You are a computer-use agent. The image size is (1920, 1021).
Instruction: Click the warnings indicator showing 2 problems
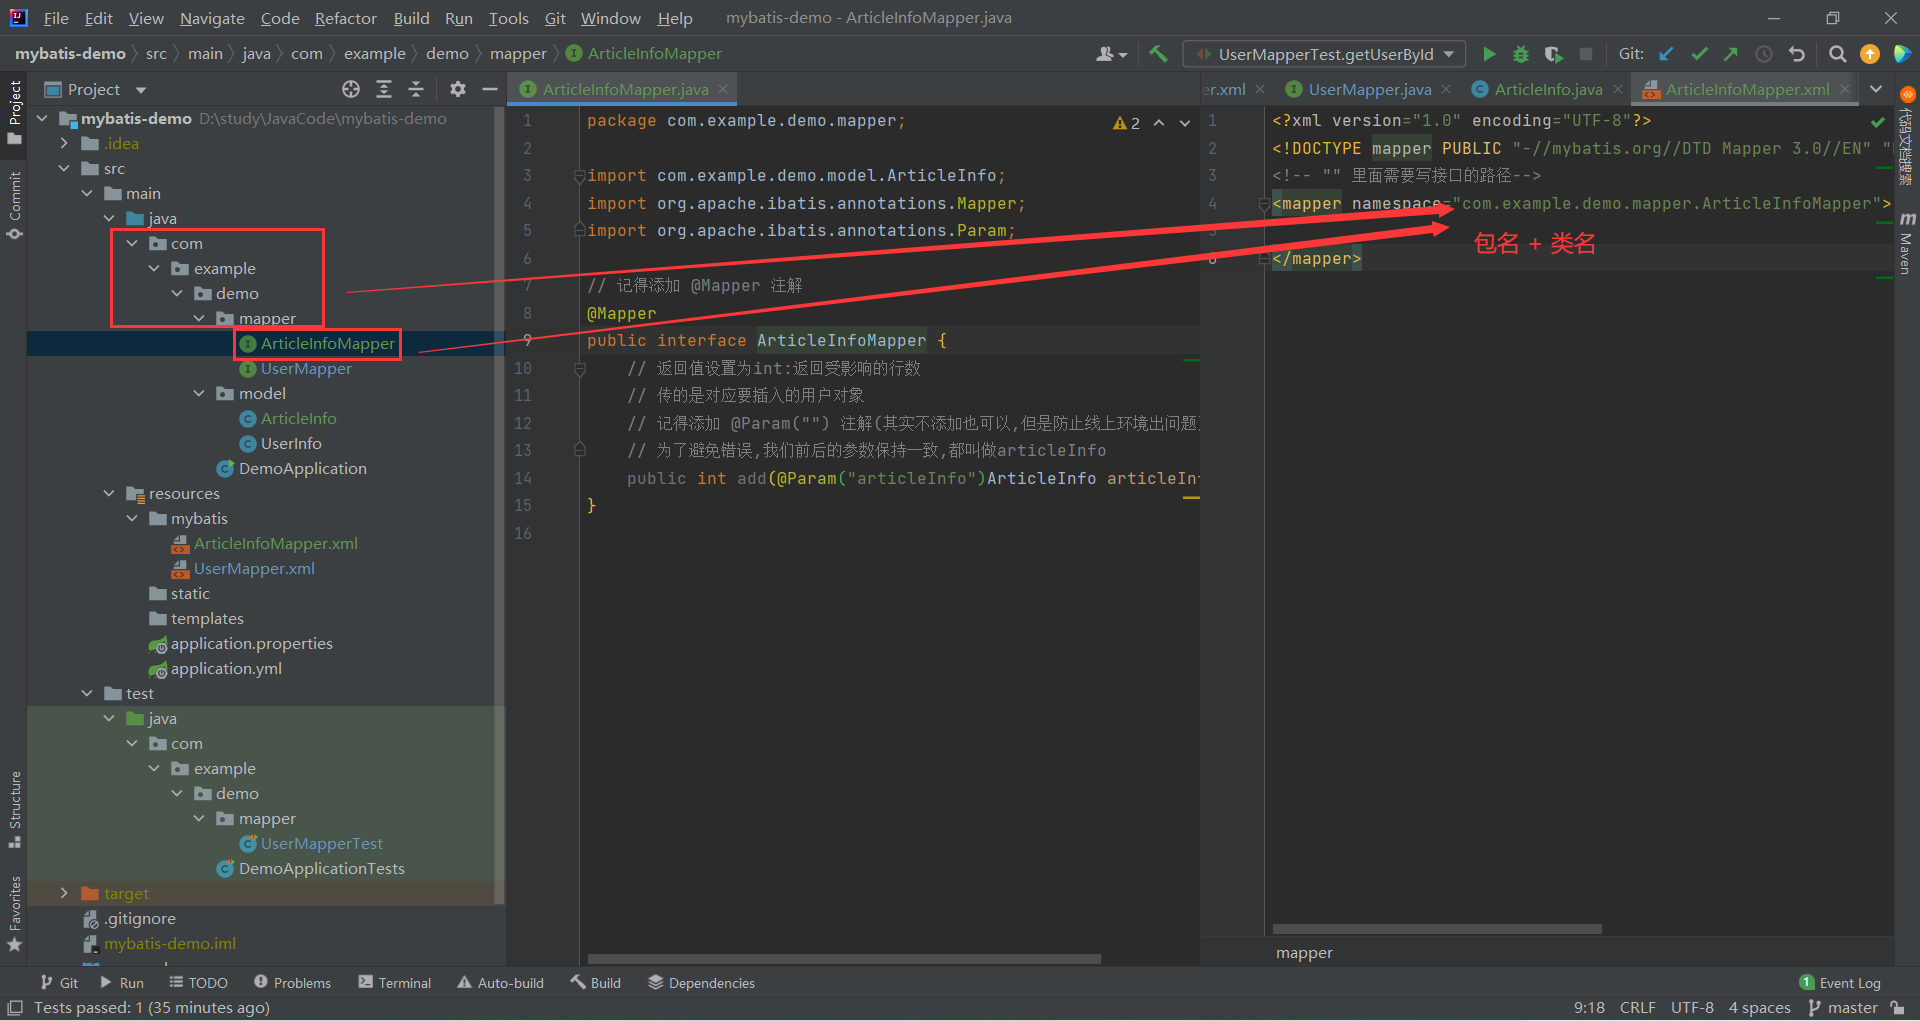click(x=1127, y=123)
